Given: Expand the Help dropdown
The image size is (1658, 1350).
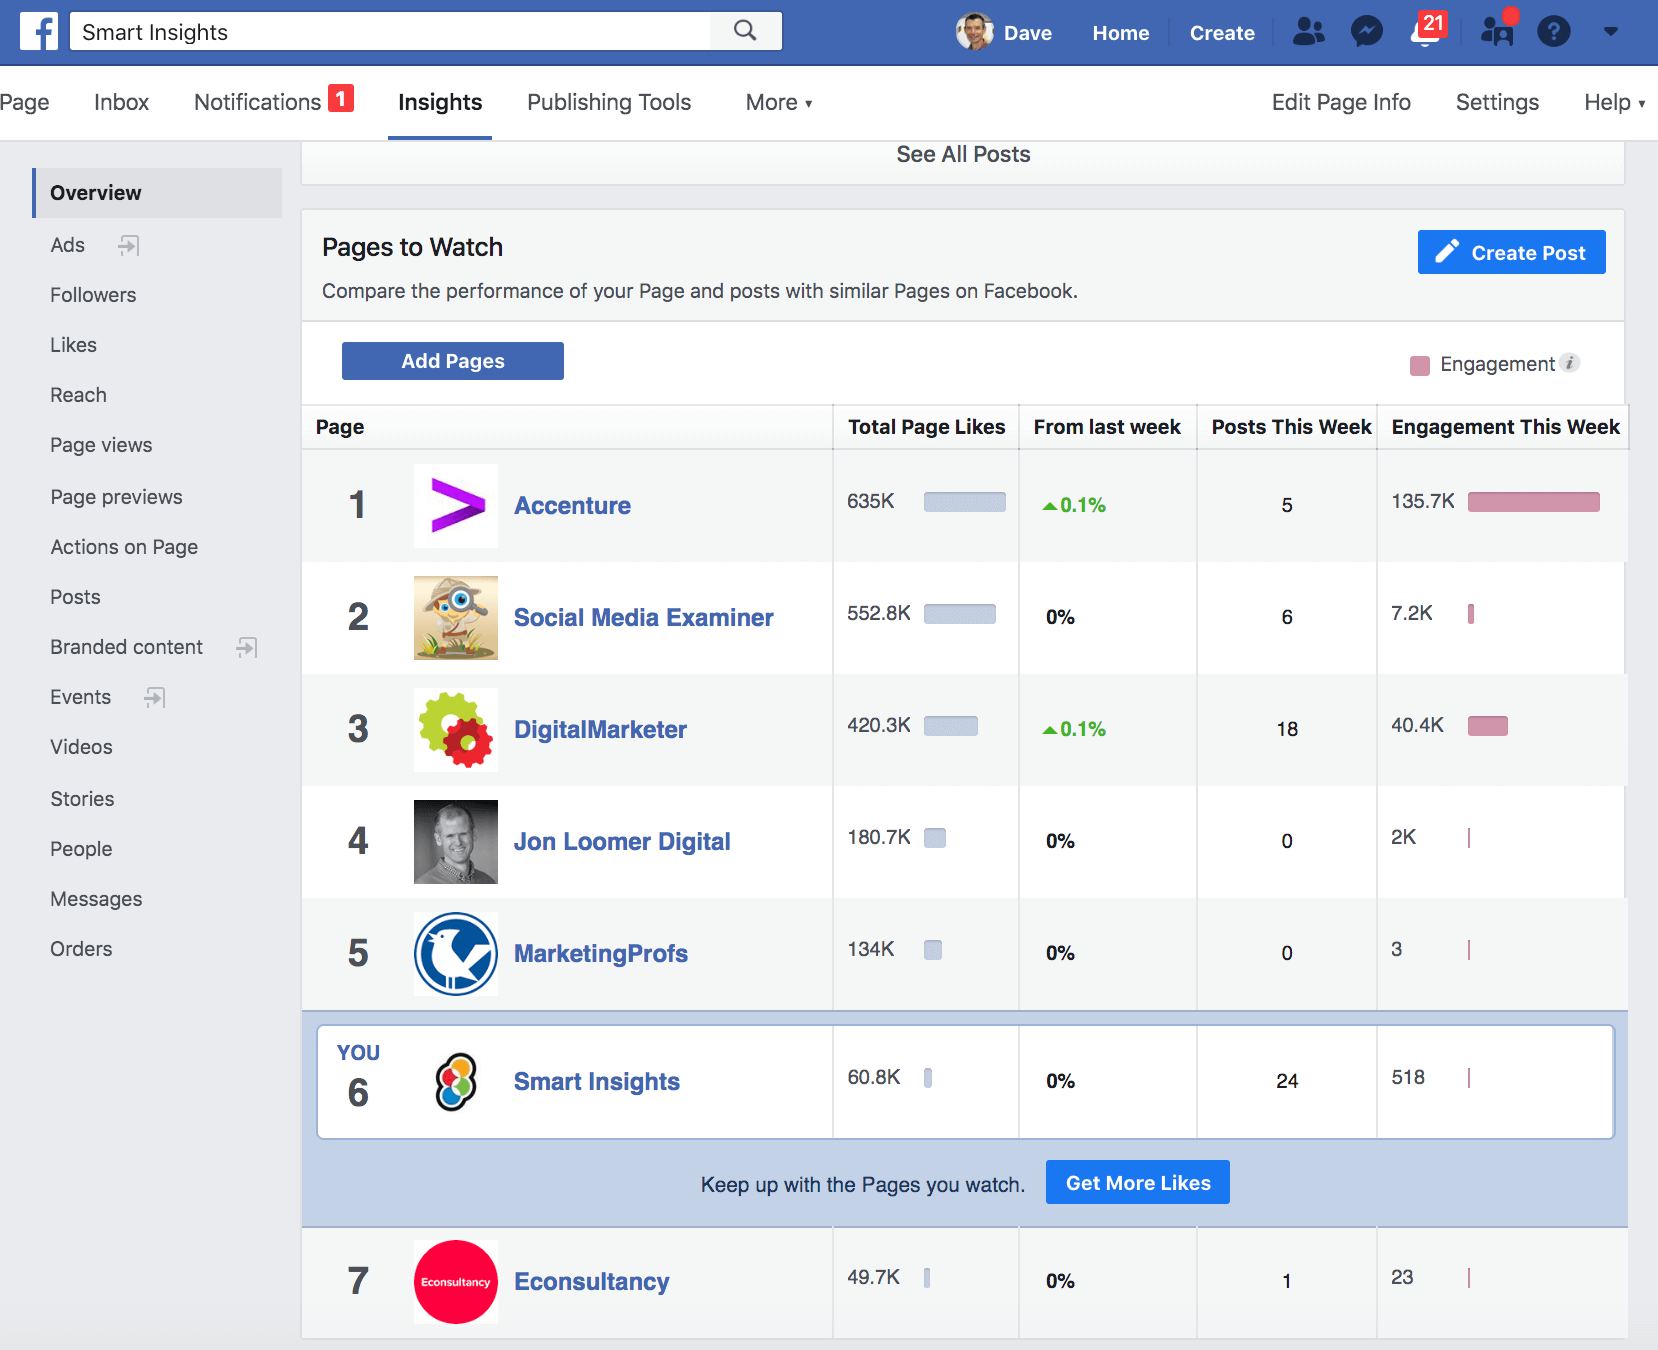Looking at the screenshot, I should pos(1614,102).
